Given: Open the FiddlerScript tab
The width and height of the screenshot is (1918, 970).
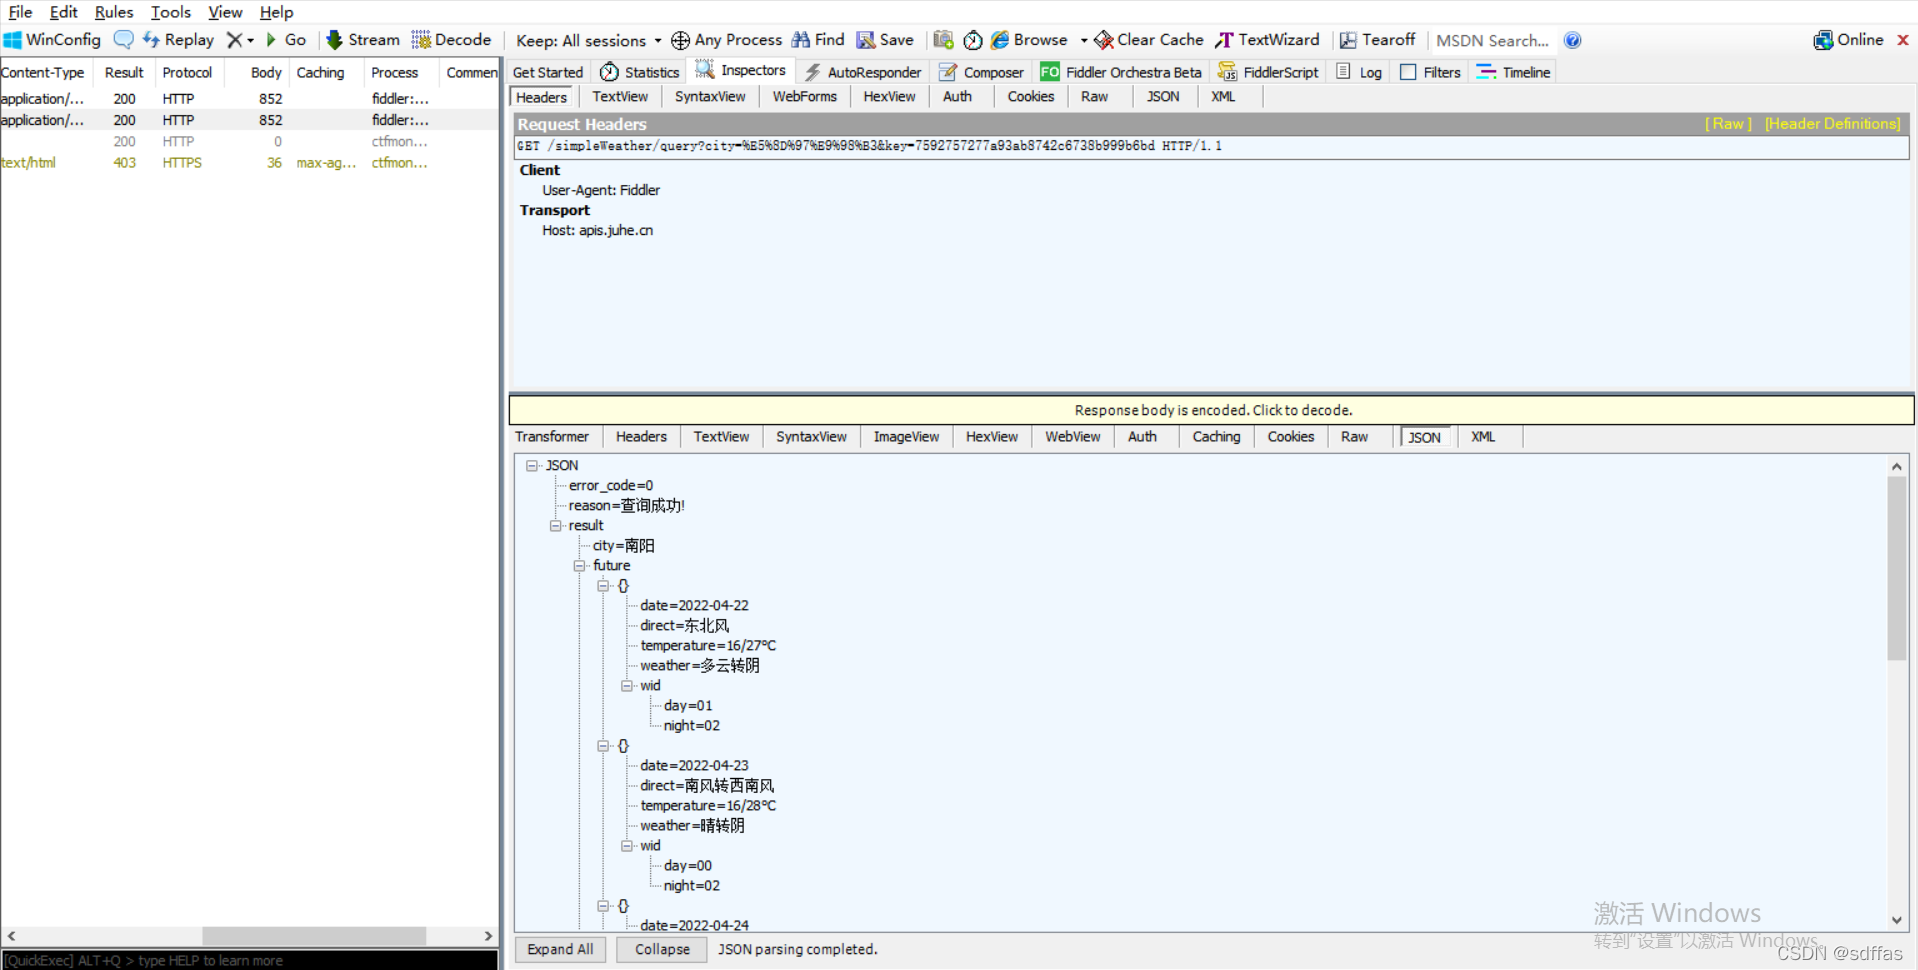Looking at the screenshot, I should point(1268,72).
